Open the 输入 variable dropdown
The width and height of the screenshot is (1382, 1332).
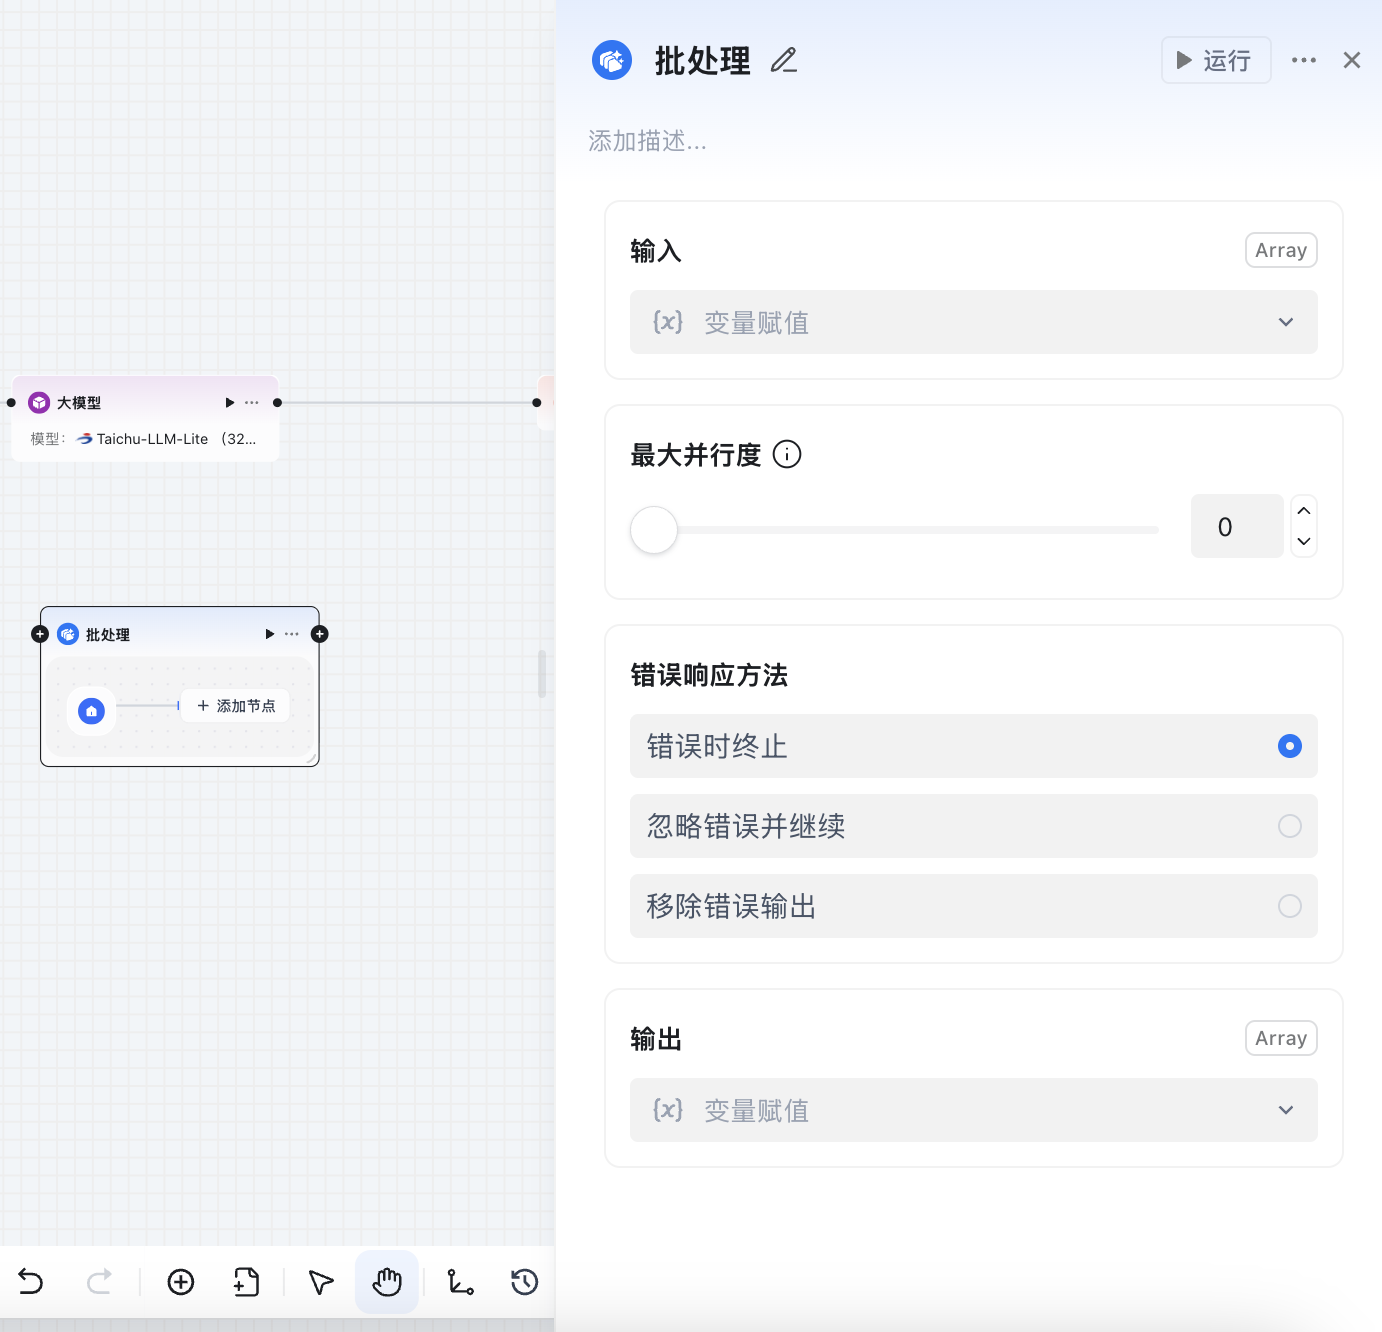[x=973, y=322]
